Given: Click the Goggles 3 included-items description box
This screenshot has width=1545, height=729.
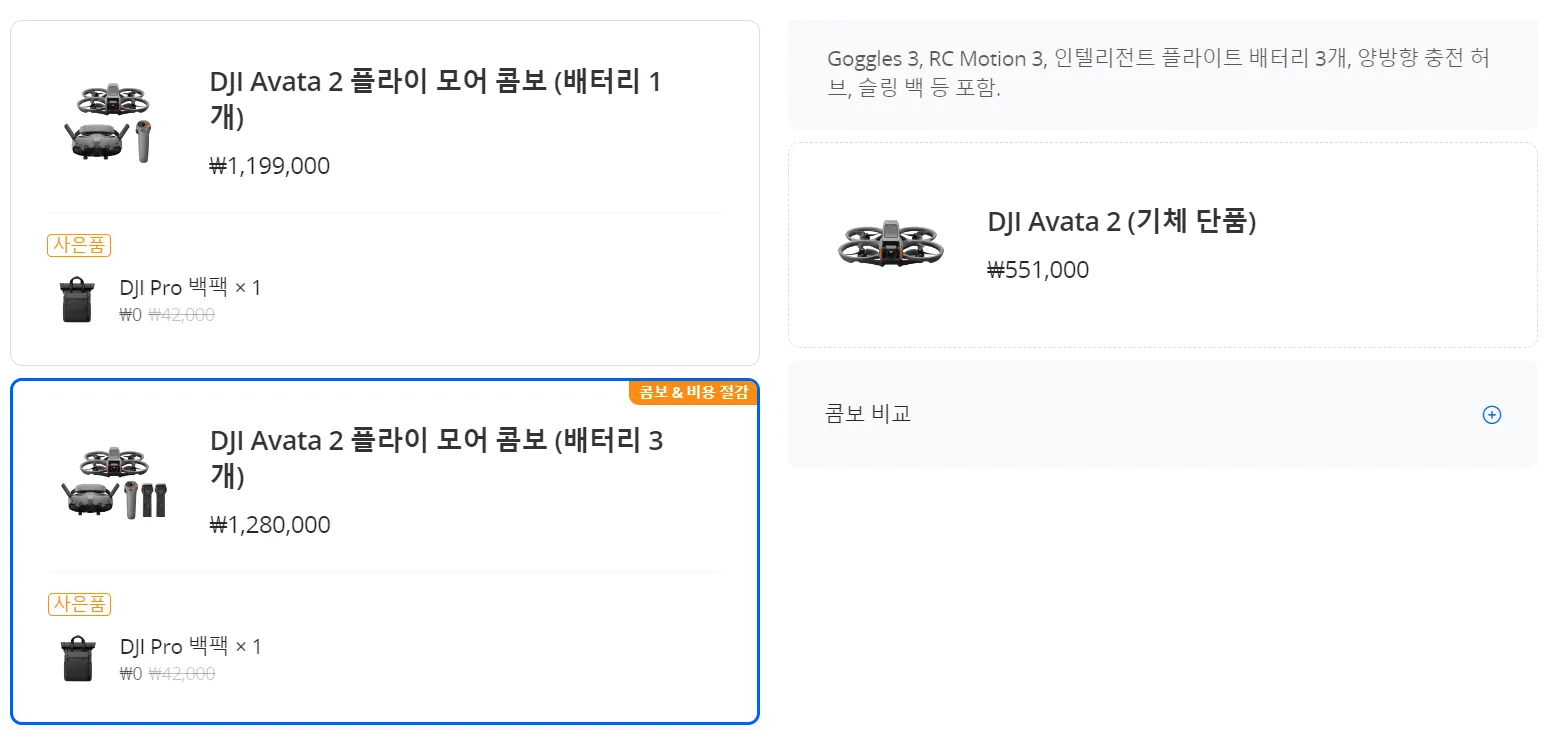Looking at the screenshot, I should [x=1163, y=74].
